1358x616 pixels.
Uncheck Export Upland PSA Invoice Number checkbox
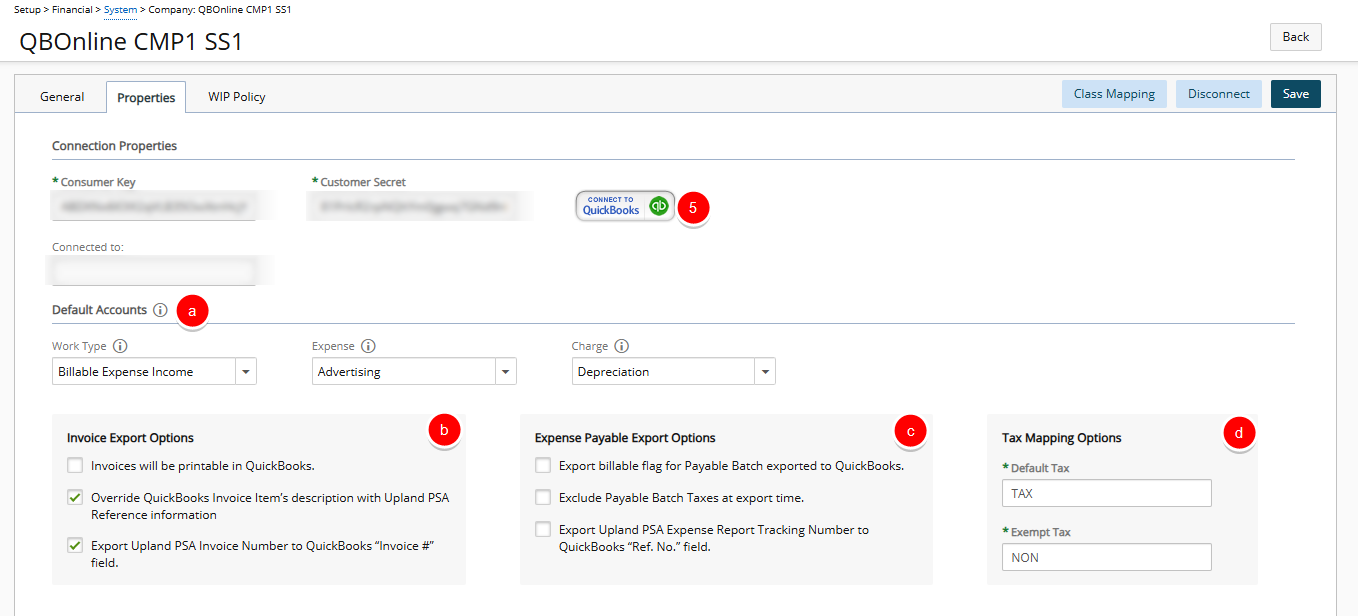pyautogui.click(x=75, y=545)
